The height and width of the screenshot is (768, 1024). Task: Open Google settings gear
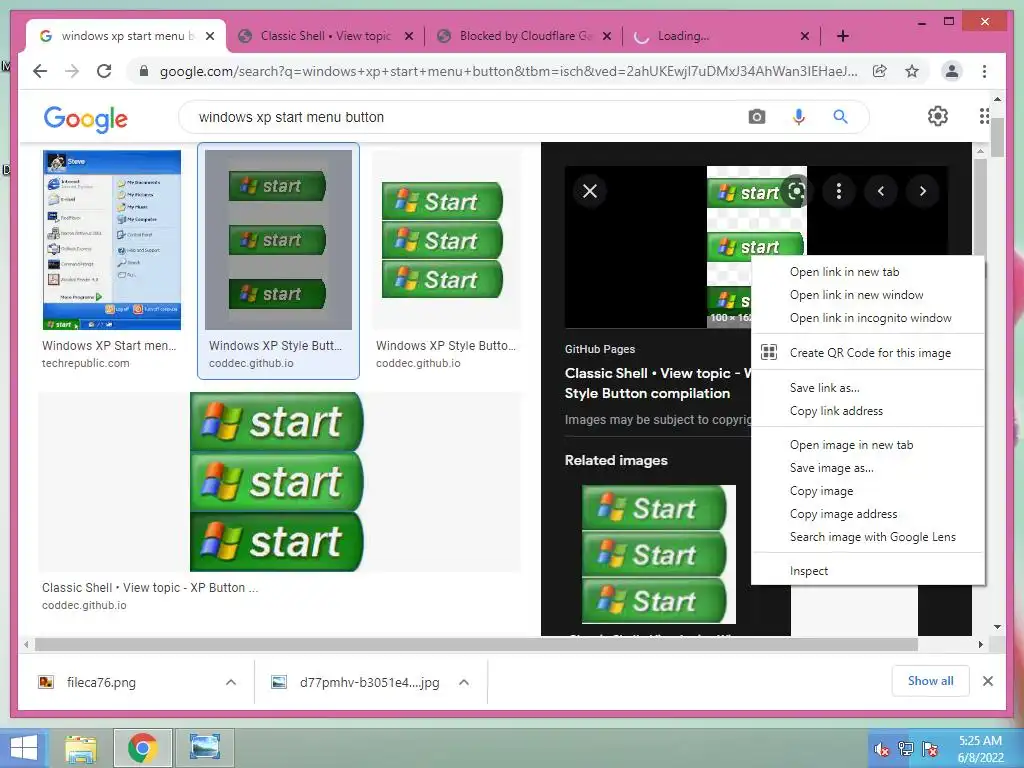tap(938, 116)
